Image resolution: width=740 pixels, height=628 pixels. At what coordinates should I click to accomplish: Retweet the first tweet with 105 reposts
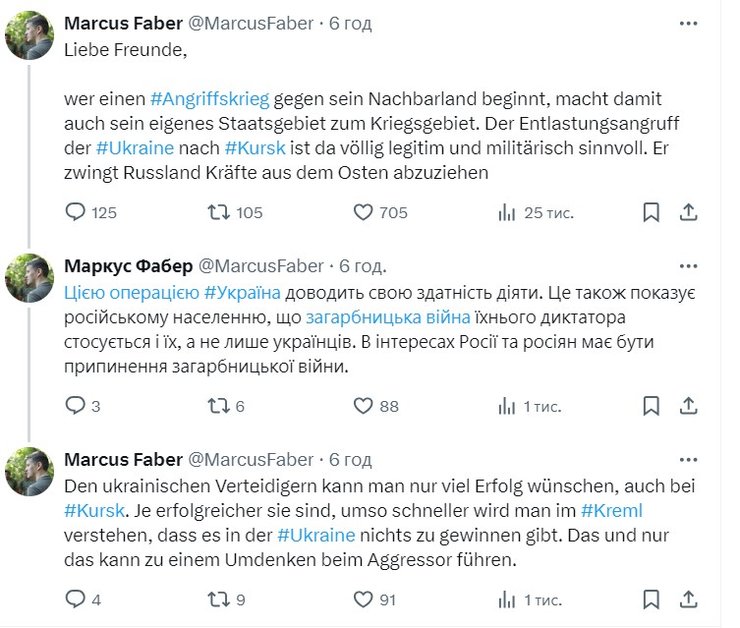[x=217, y=212]
